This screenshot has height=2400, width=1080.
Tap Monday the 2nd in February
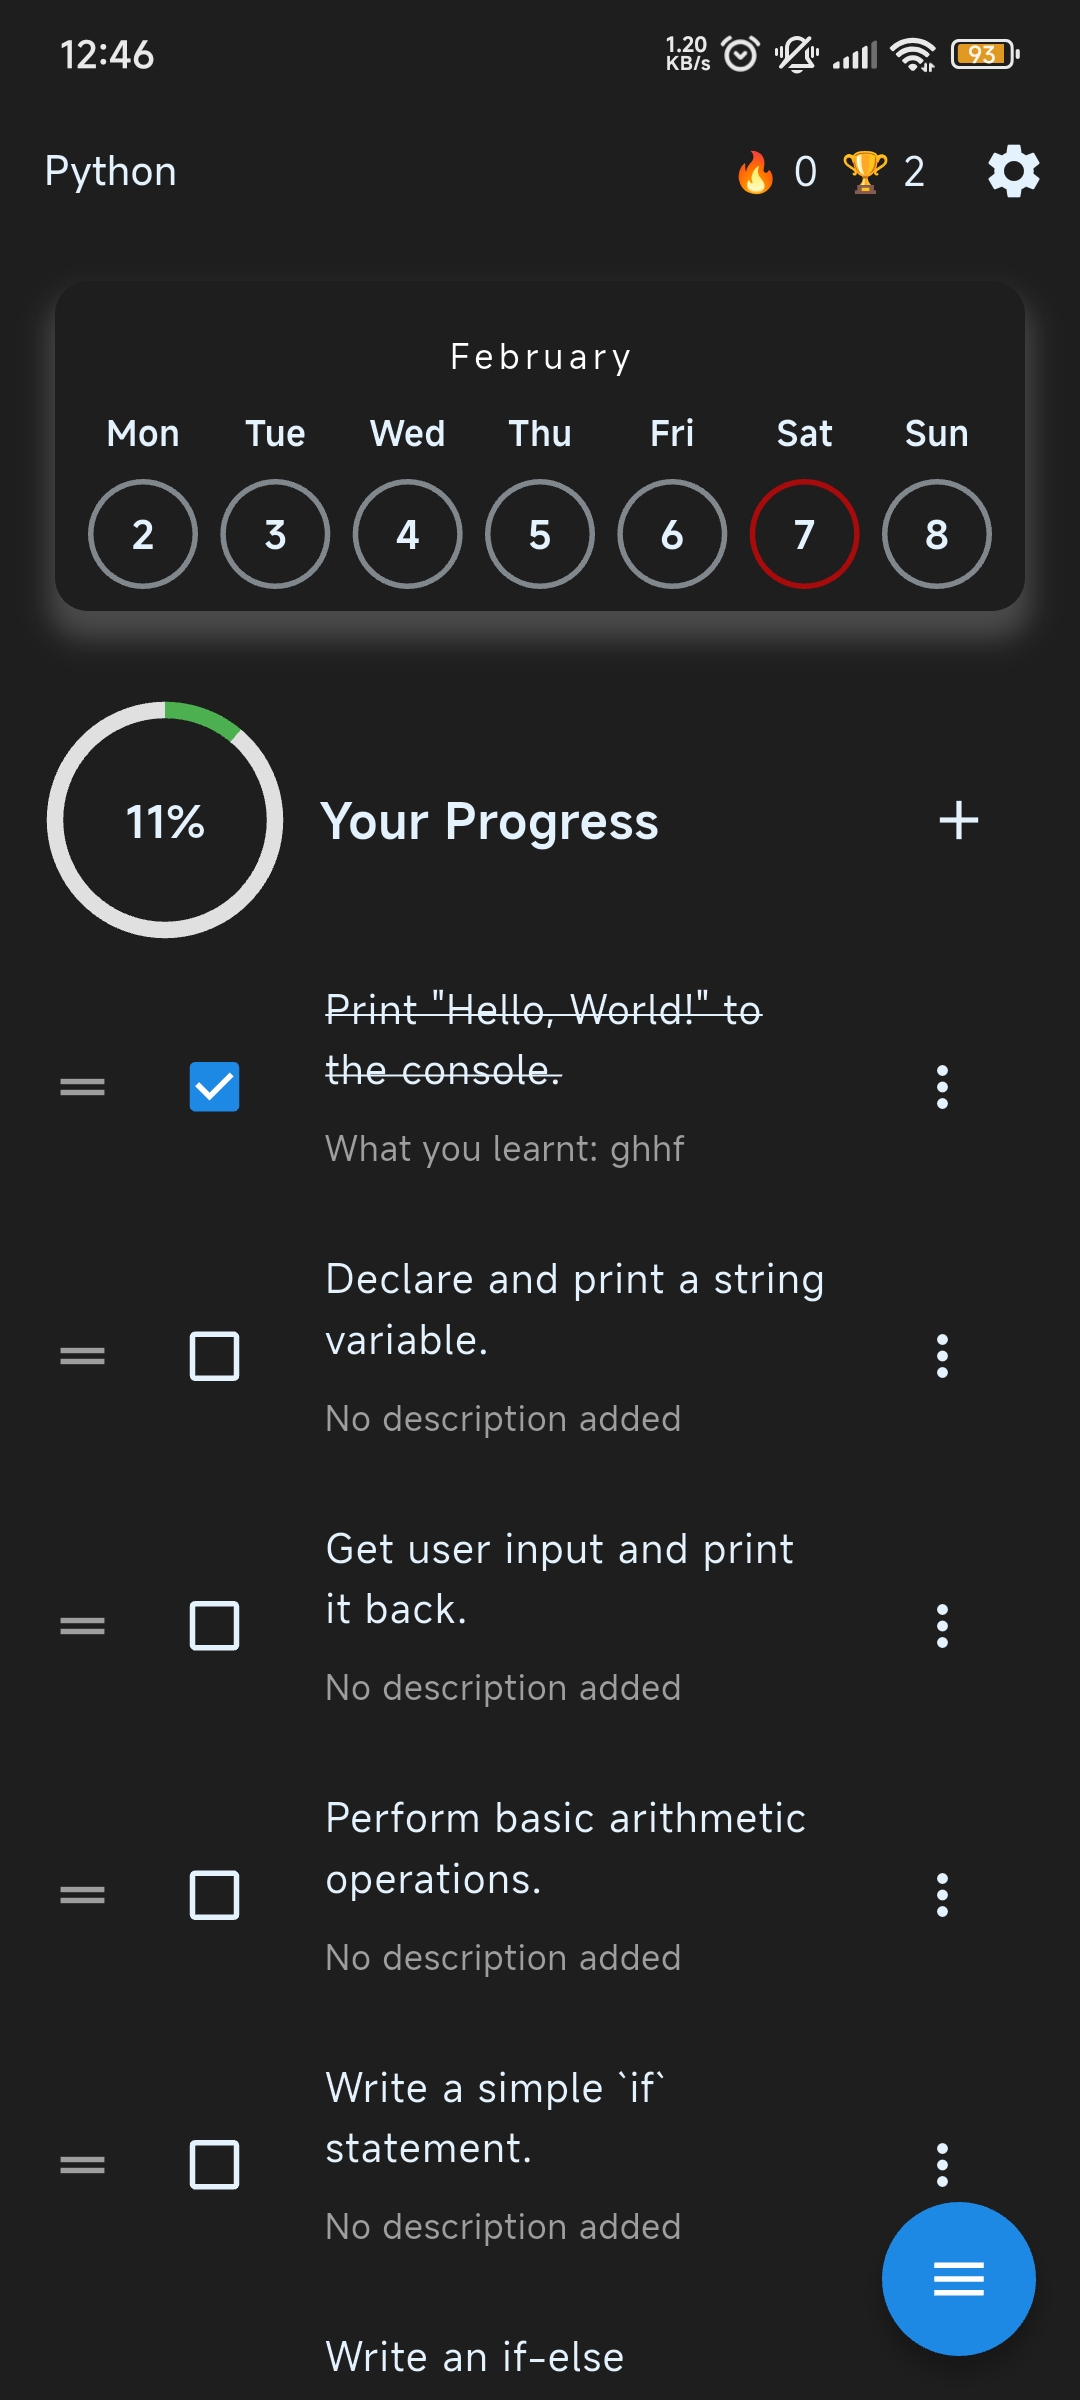pos(142,534)
